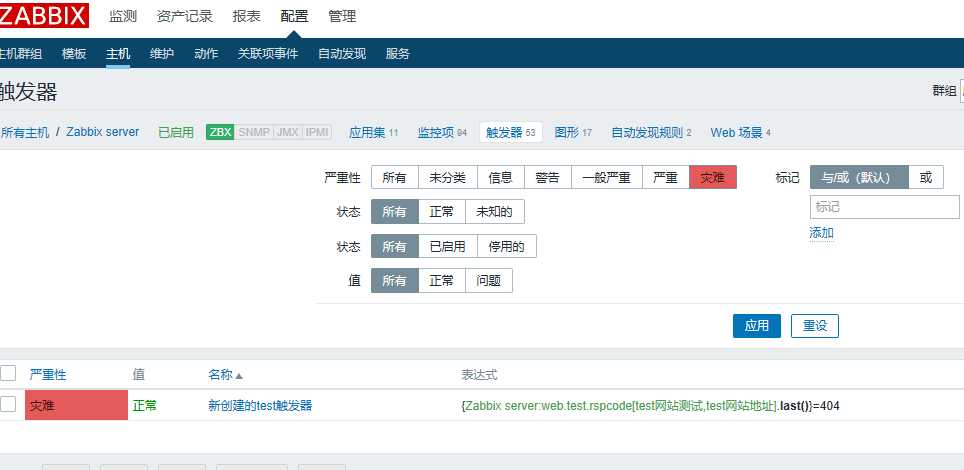This screenshot has height=470, width=964.
Task: Click the Zabbix server expression link
Action: tap(620, 405)
